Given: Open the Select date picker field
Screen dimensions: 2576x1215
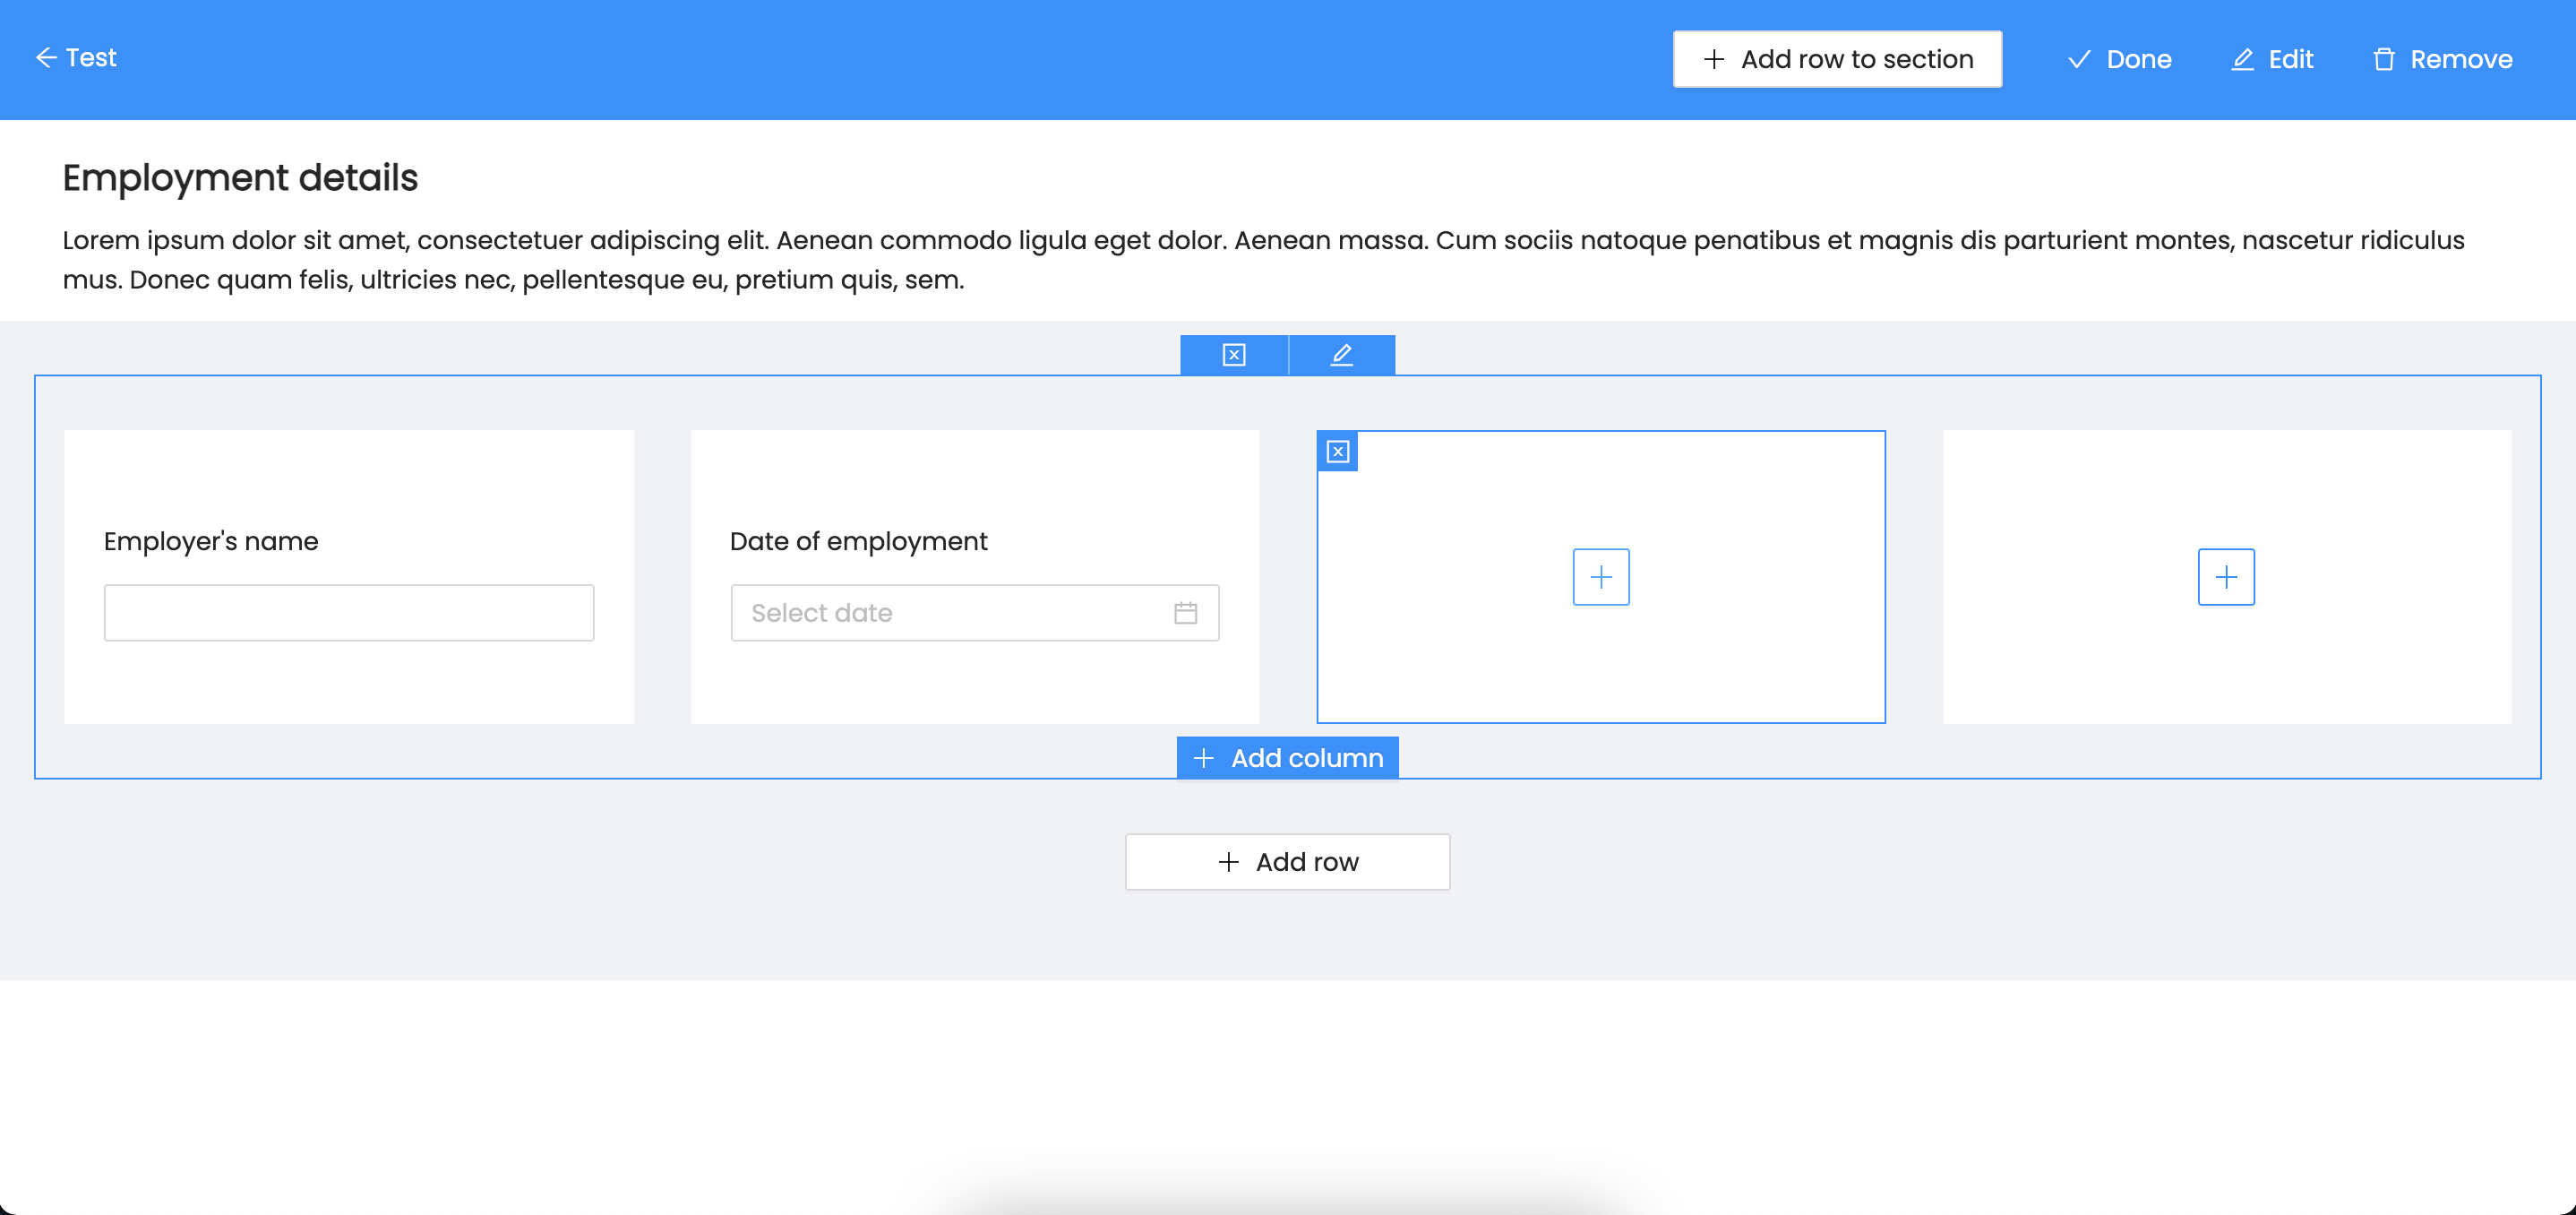Looking at the screenshot, I should pyautogui.click(x=950, y=613).
